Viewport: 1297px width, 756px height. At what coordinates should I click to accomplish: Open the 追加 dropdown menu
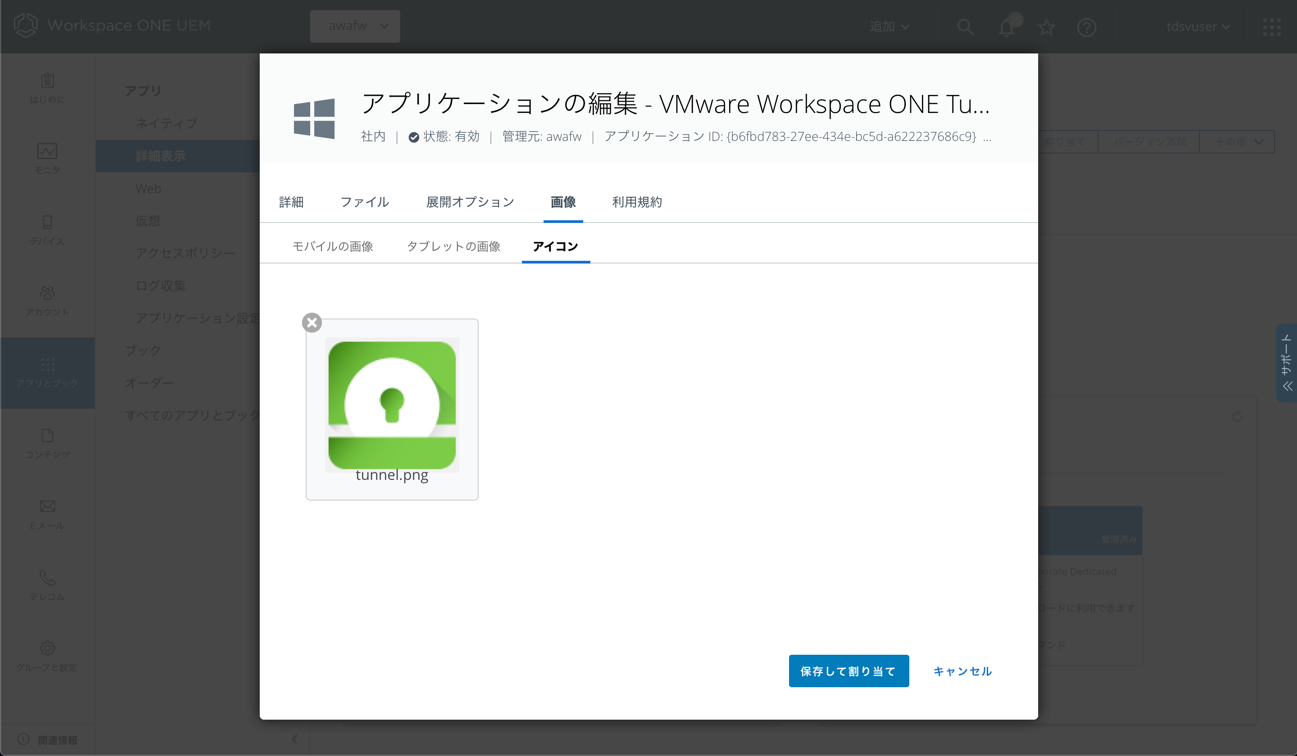click(x=889, y=27)
